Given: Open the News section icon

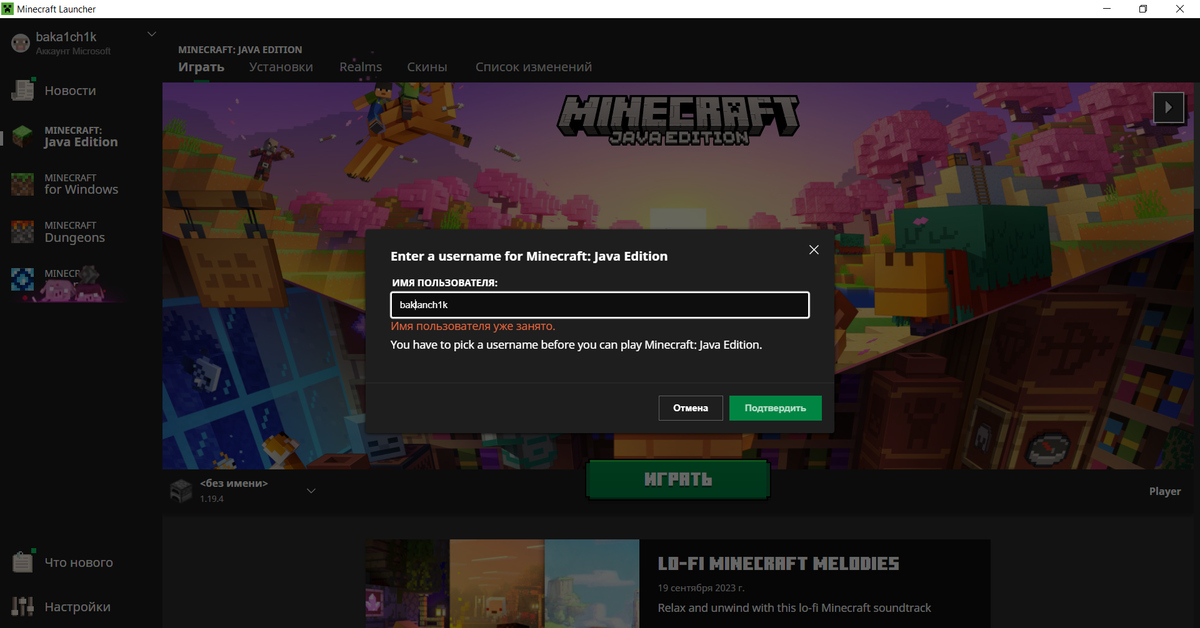Looking at the screenshot, I should (x=22, y=90).
